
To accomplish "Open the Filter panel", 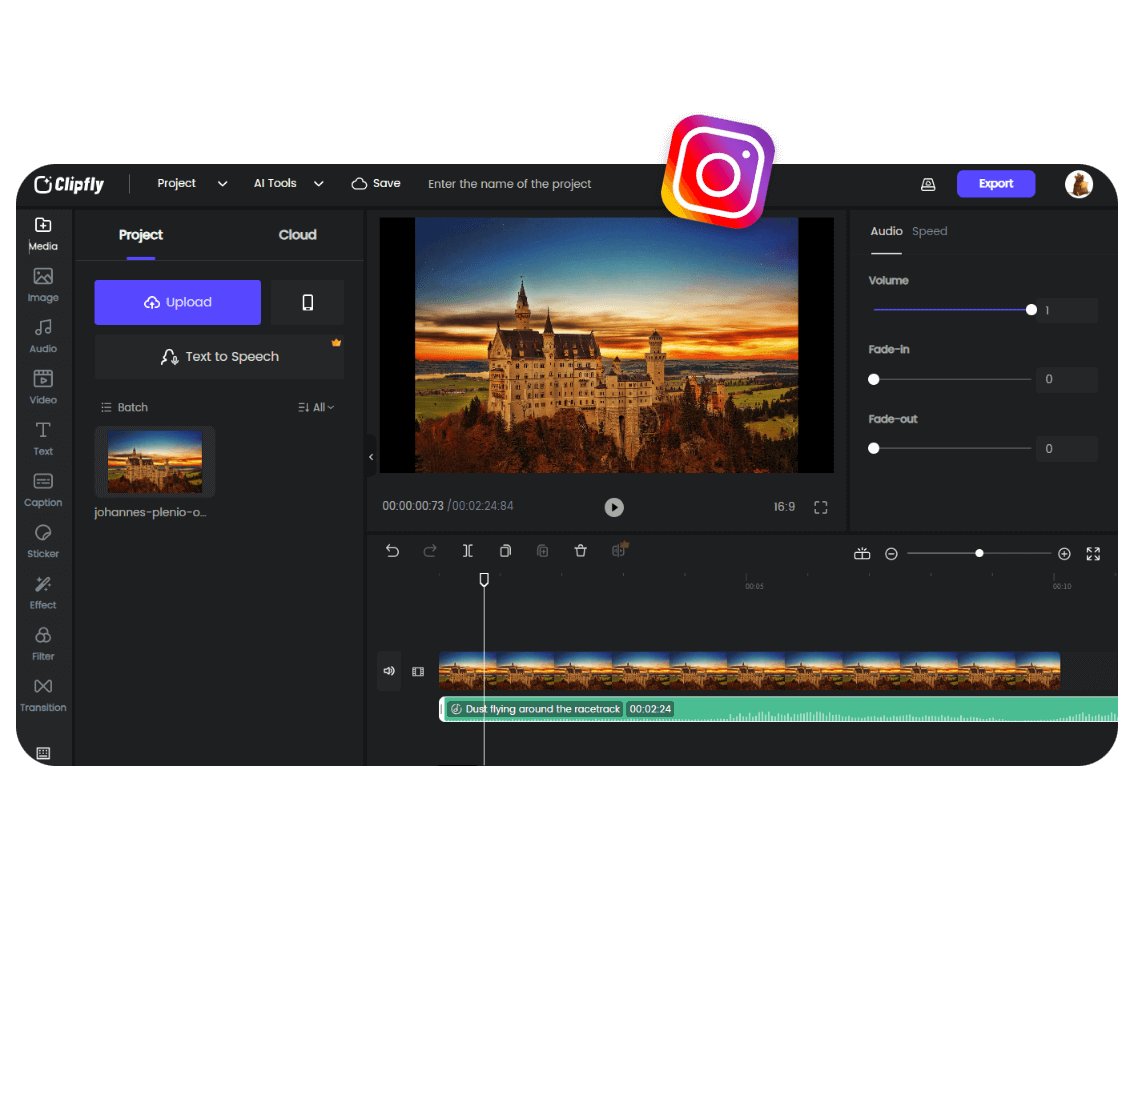I will pyautogui.click(x=43, y=643).
